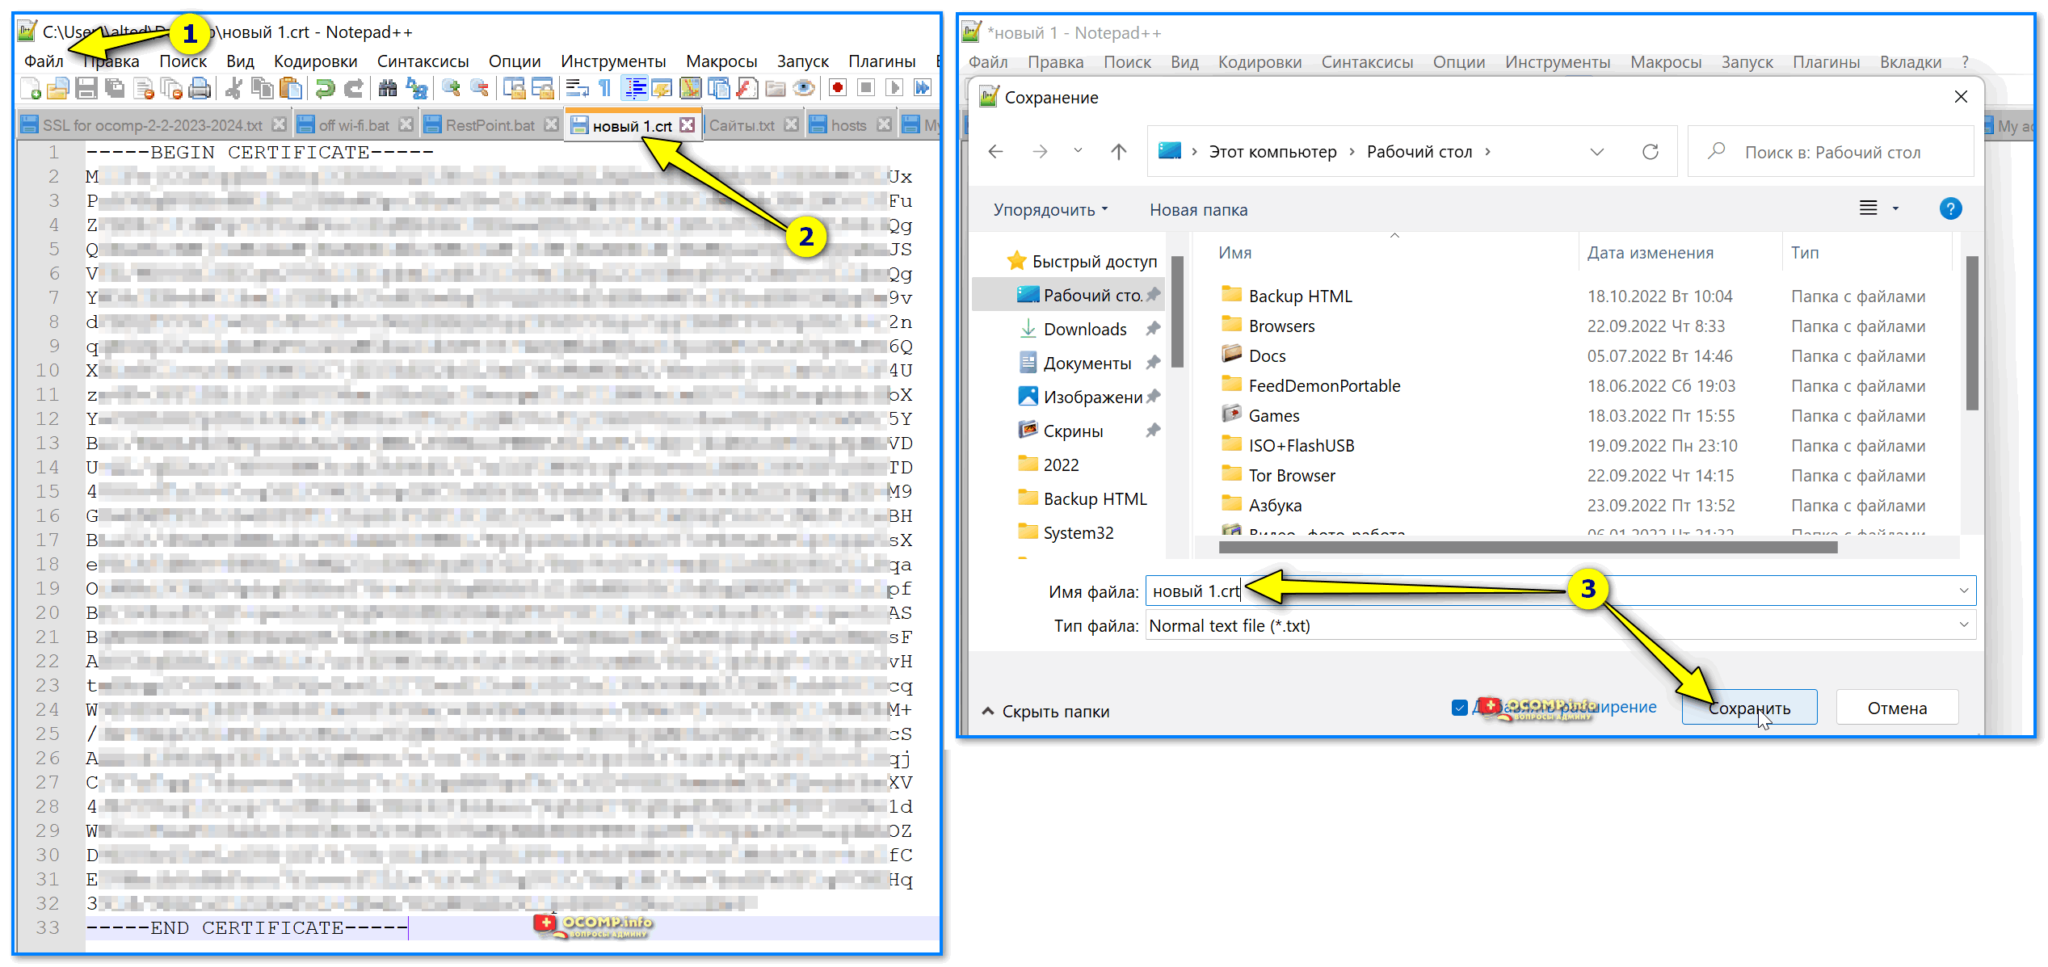Viewport: 2048px width, 967px height.
Task: Click the Поиск в: Рабочий стол search box
Action: (1832, 152)
